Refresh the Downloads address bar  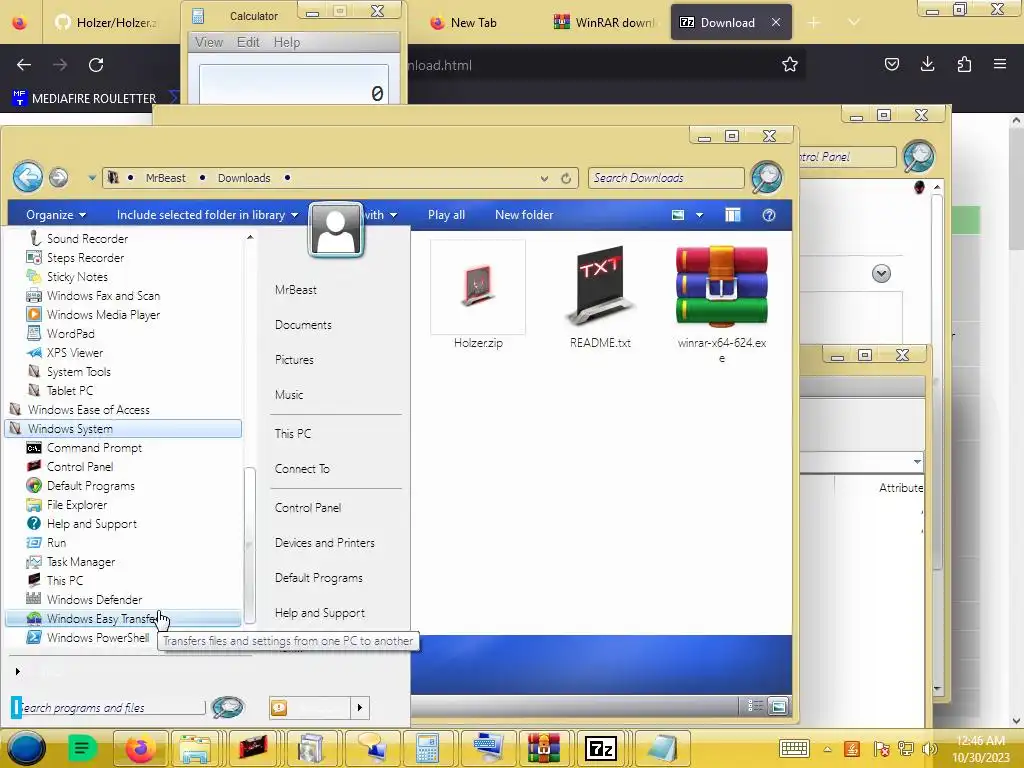[566, 178]
